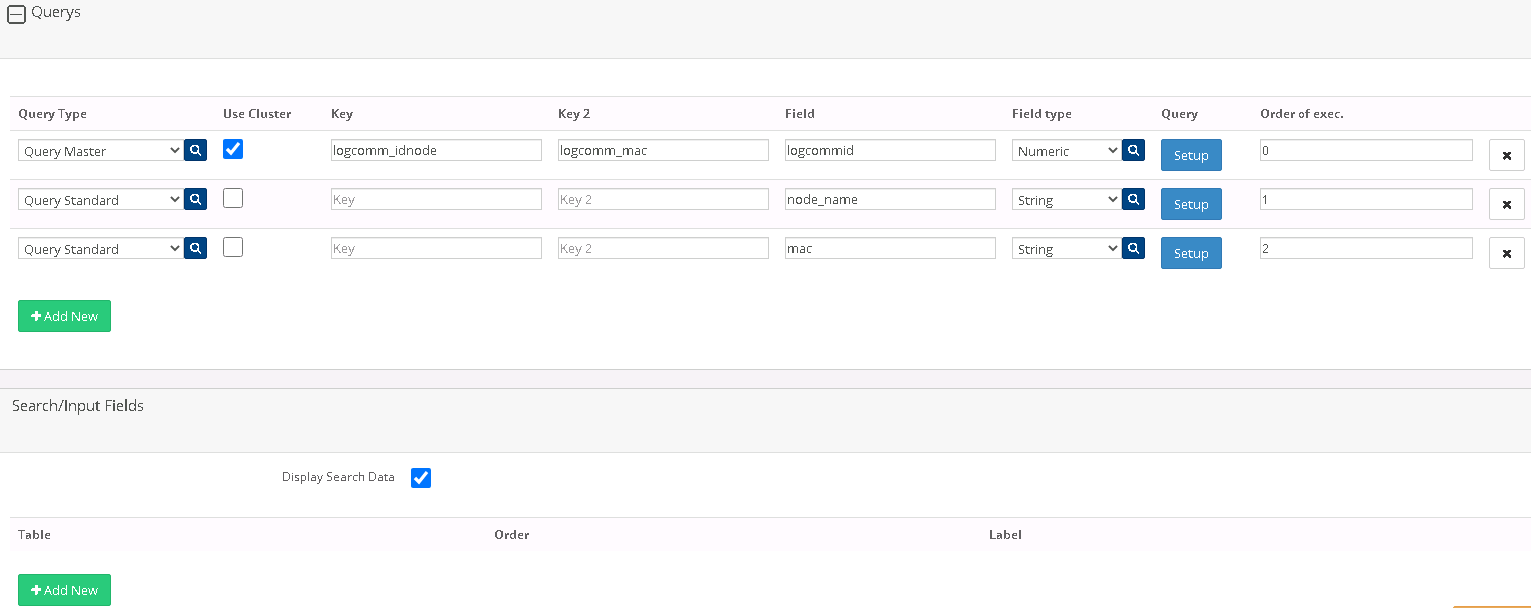Screen dimensions: 1531x608
Task: Click Setup button for logcommid query
Action: [1190, 156]
